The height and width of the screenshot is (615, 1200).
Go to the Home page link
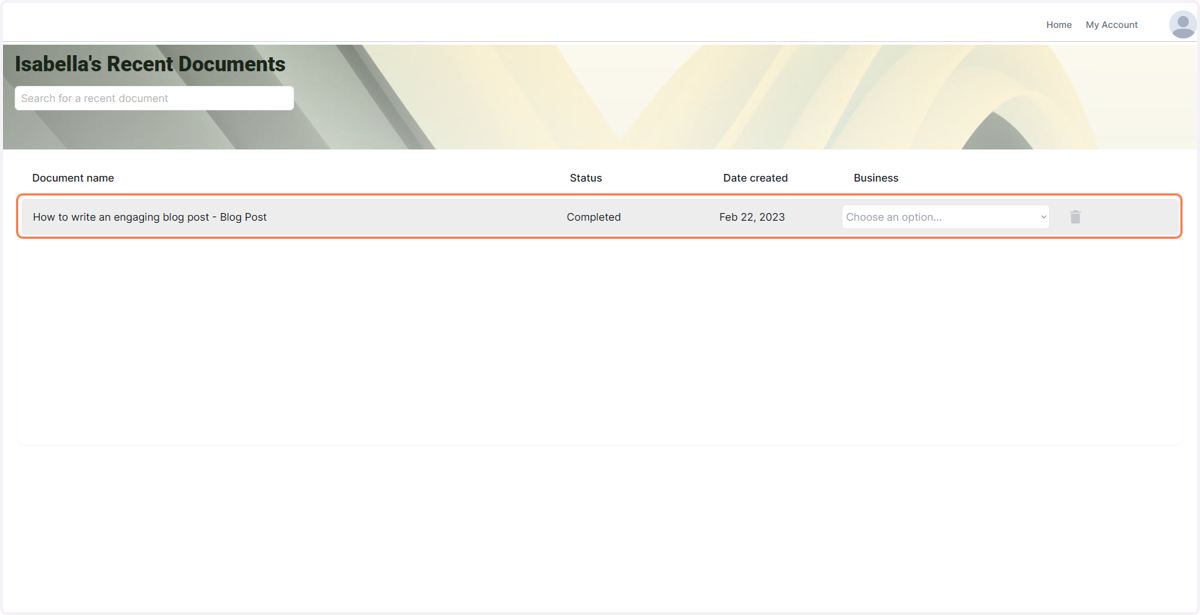pos(1059,25)
